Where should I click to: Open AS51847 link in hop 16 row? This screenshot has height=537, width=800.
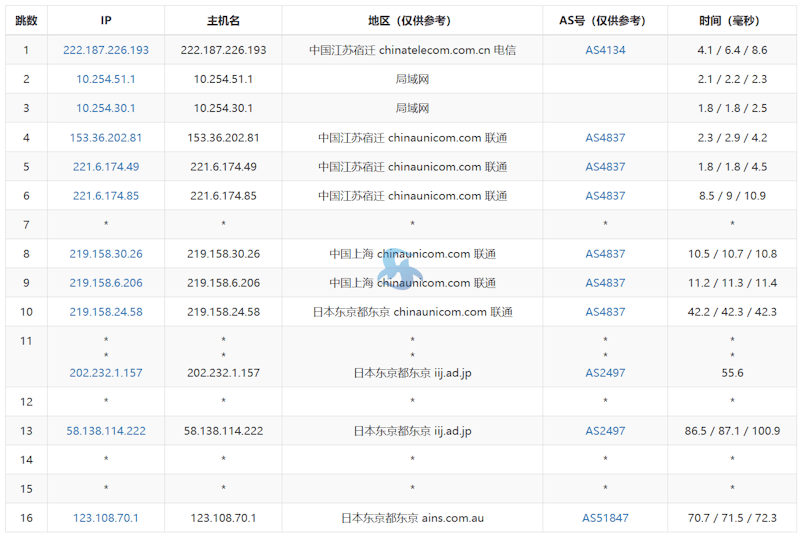tap(605, 518)
